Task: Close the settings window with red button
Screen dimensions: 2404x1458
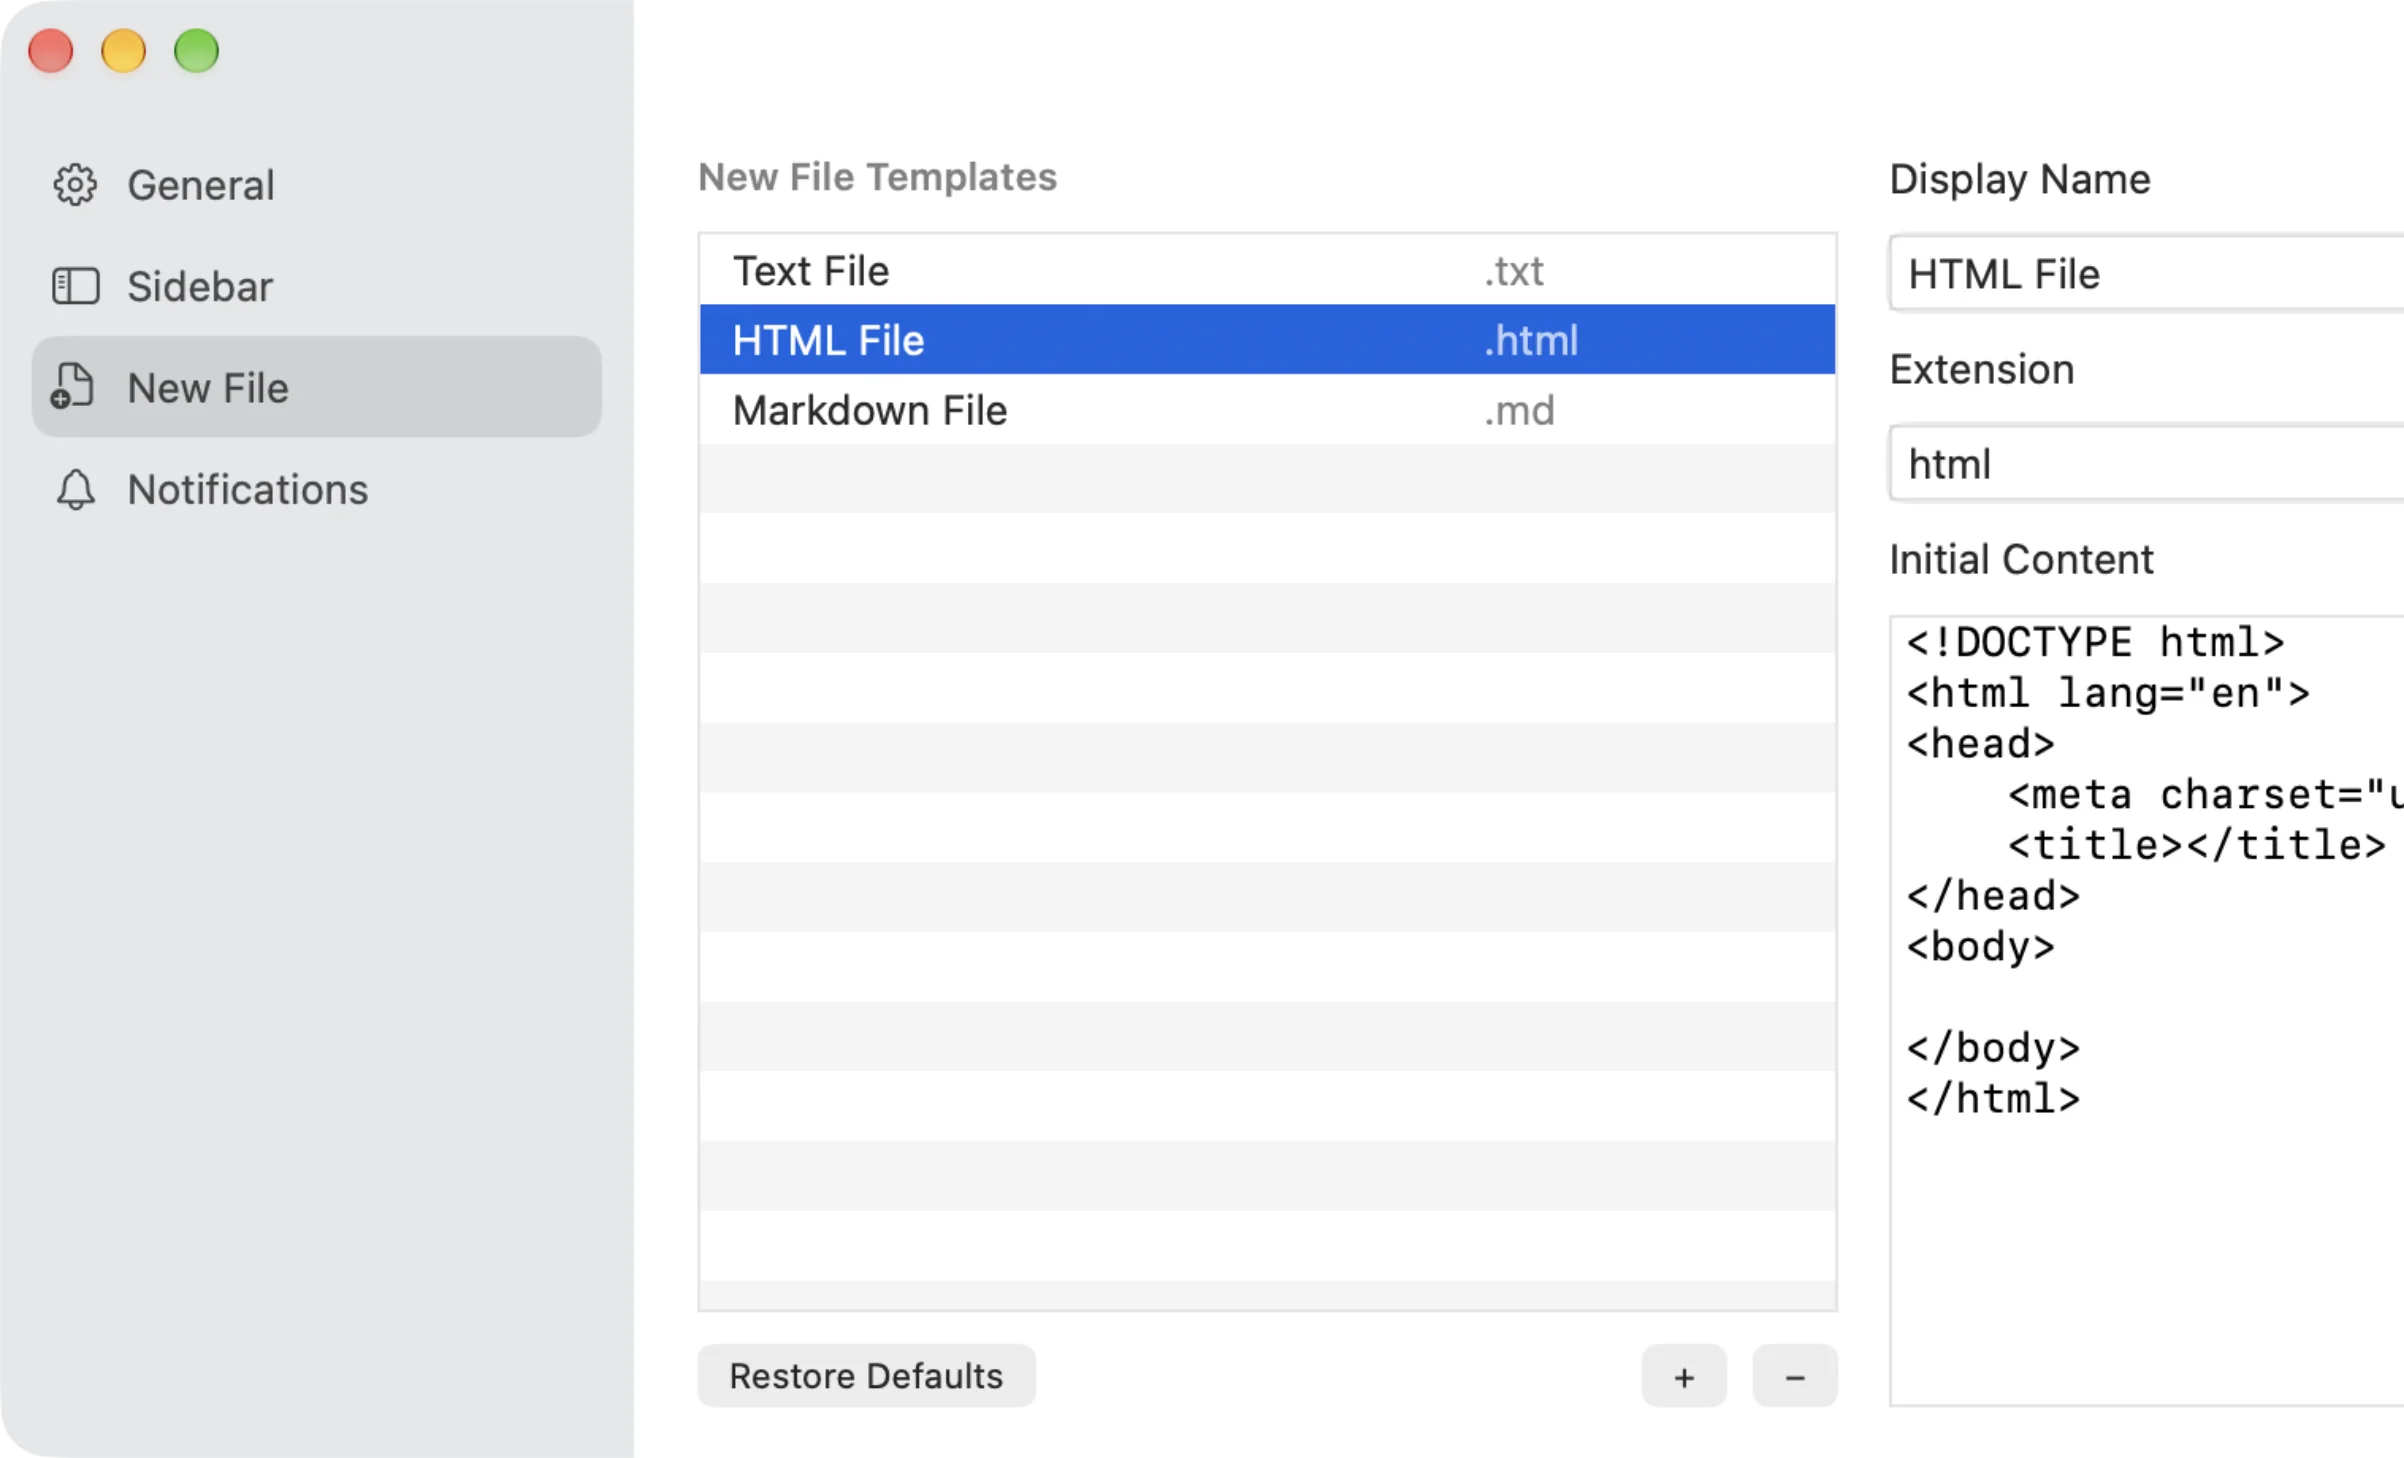Action: 51,51
